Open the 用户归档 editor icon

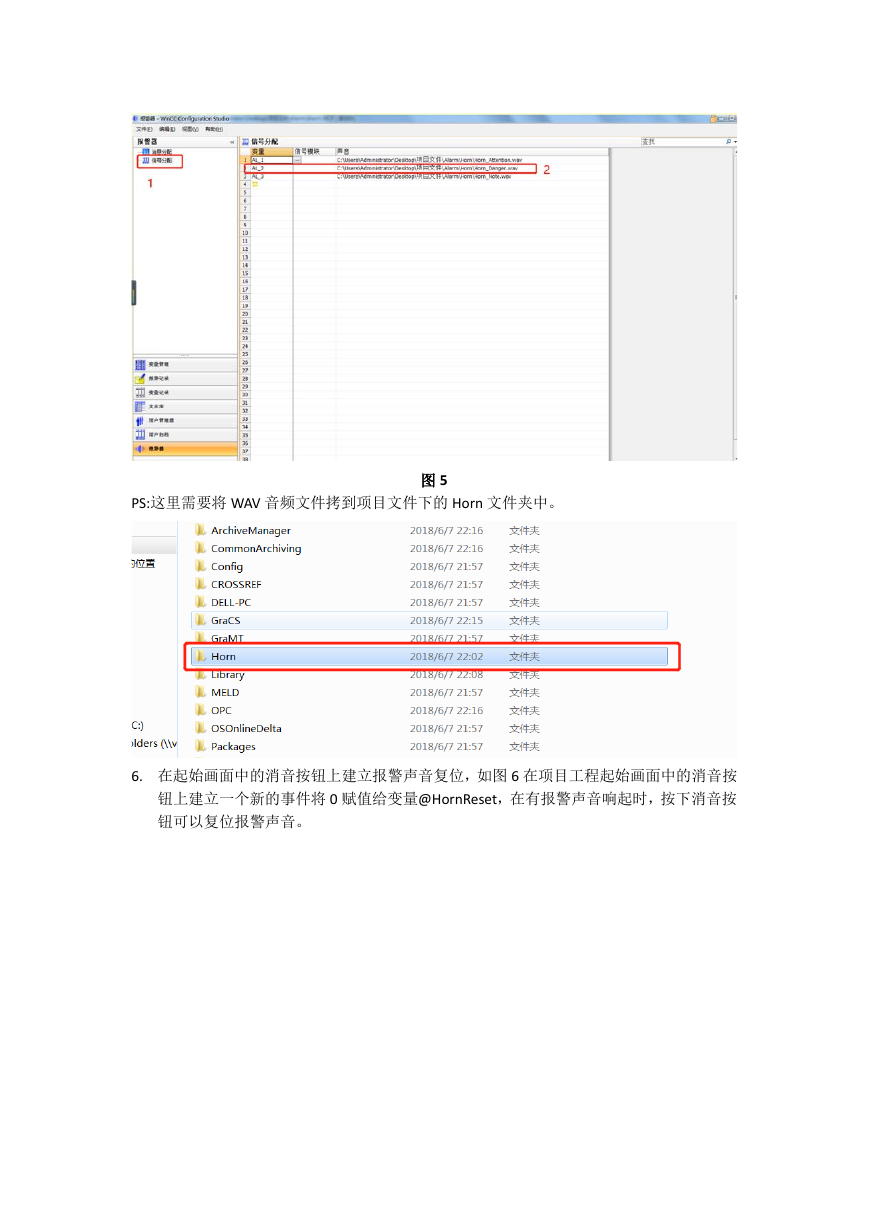coord(140,435)
